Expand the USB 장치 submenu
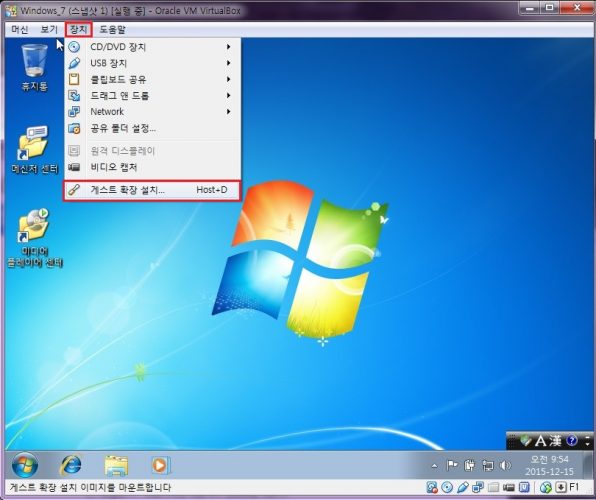 (x=152, y=63)
